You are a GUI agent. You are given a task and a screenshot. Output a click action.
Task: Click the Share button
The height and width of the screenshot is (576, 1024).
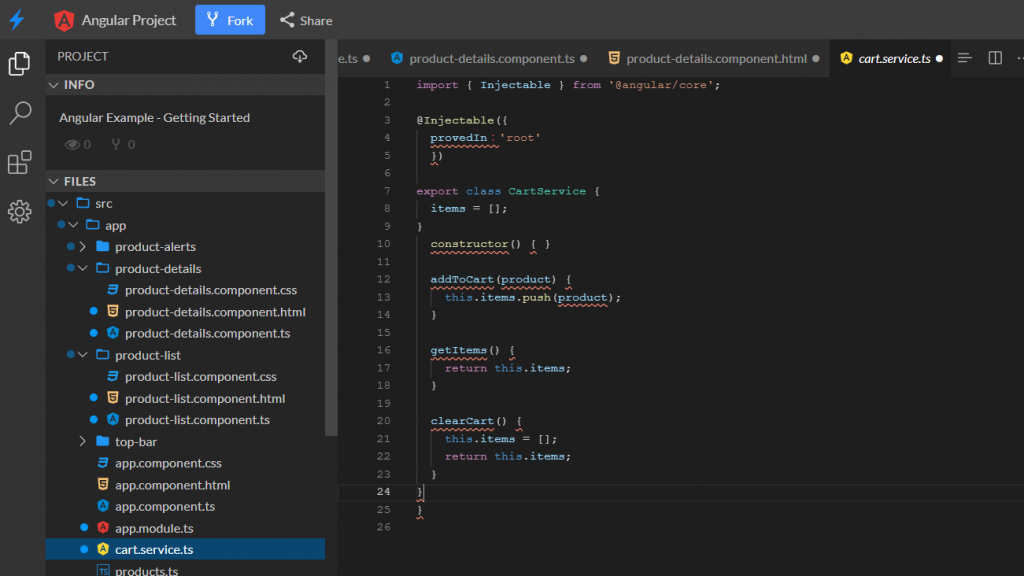tap(306, 20)
